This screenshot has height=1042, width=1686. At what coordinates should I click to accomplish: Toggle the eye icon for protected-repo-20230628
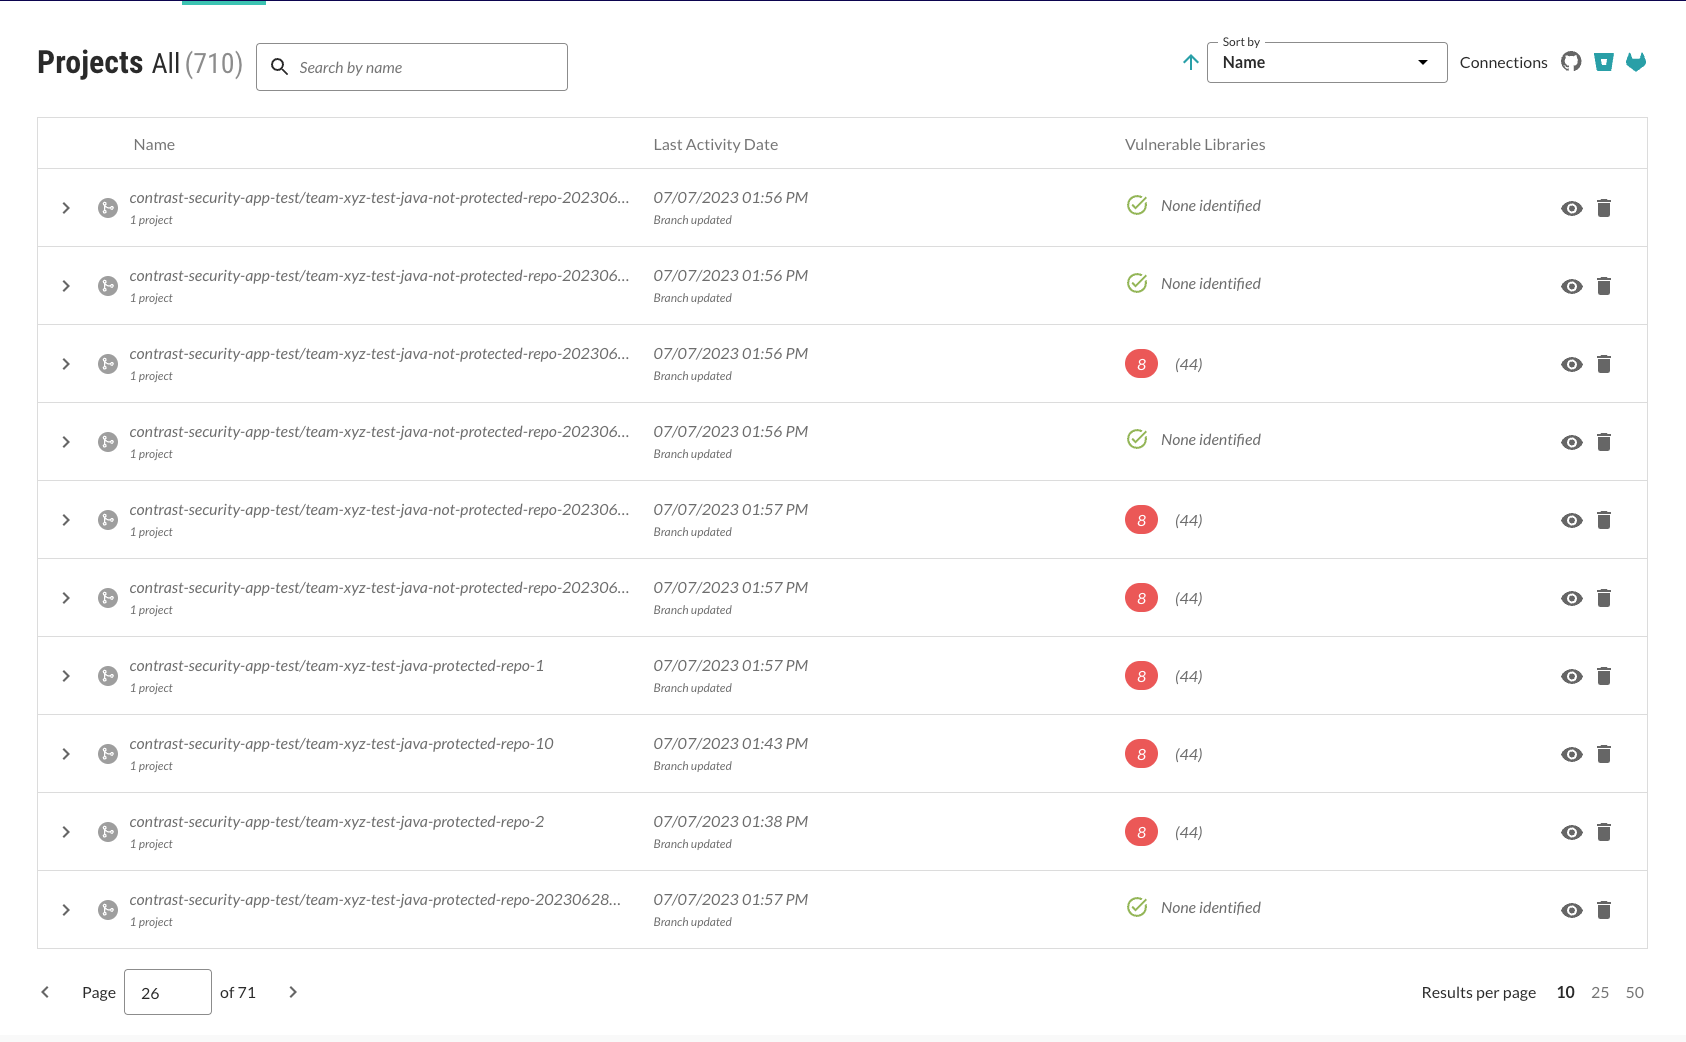(1572, 910)
